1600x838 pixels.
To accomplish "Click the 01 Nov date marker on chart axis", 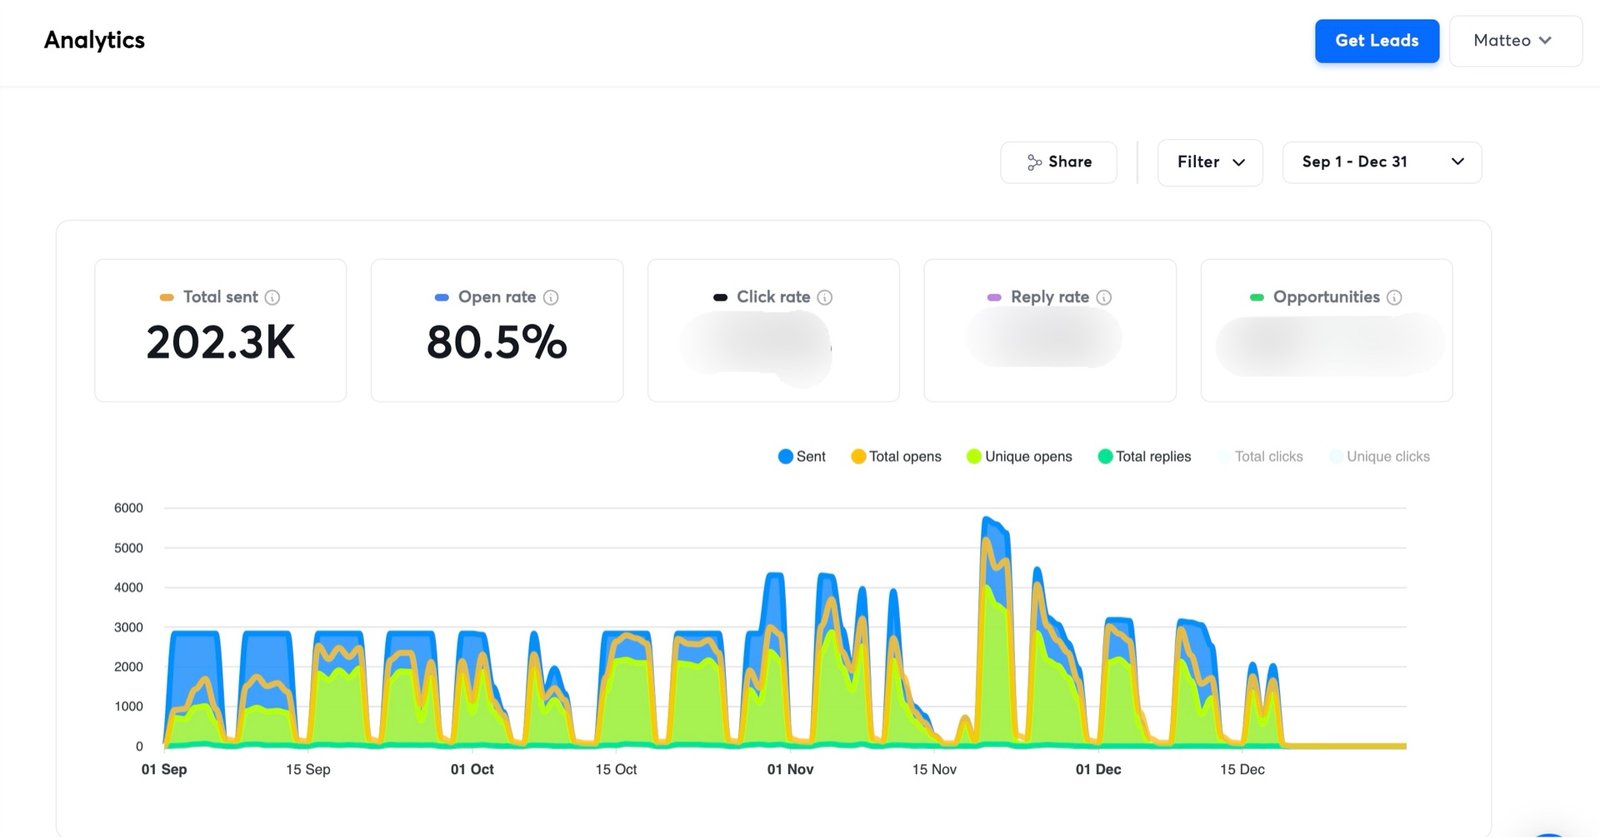I will (790, 769).
